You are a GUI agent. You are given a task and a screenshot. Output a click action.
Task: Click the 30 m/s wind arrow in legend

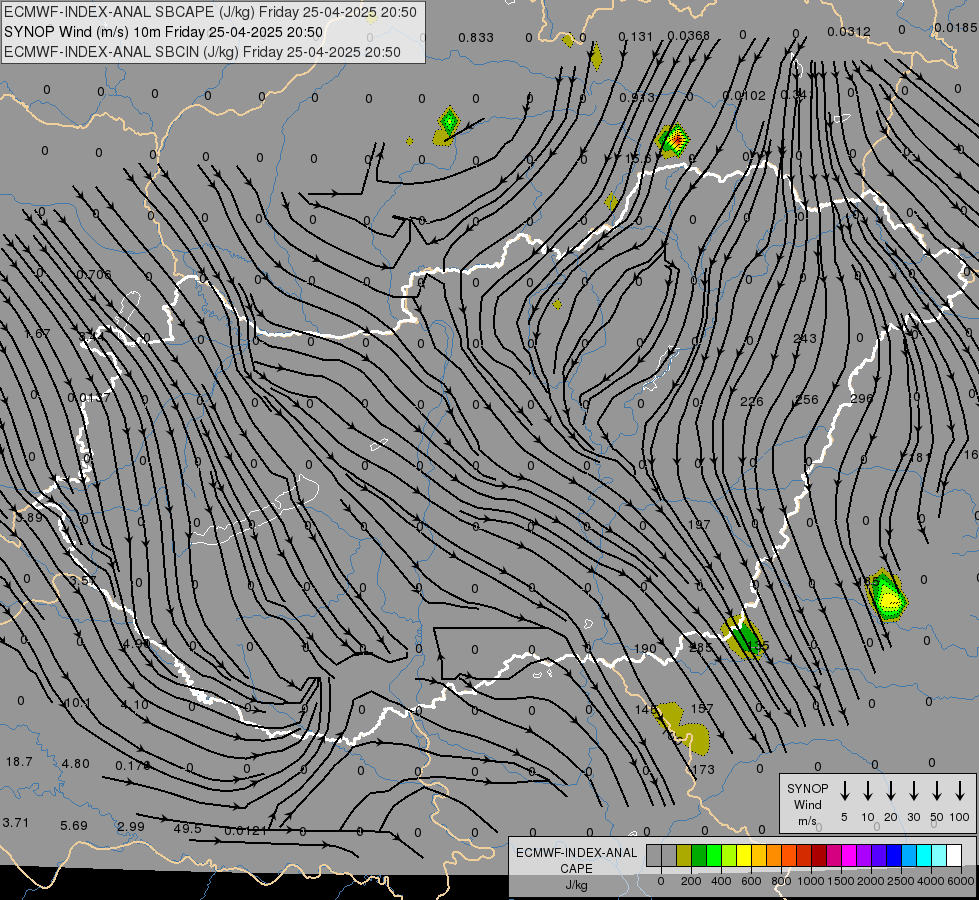(x=913, y=791)
